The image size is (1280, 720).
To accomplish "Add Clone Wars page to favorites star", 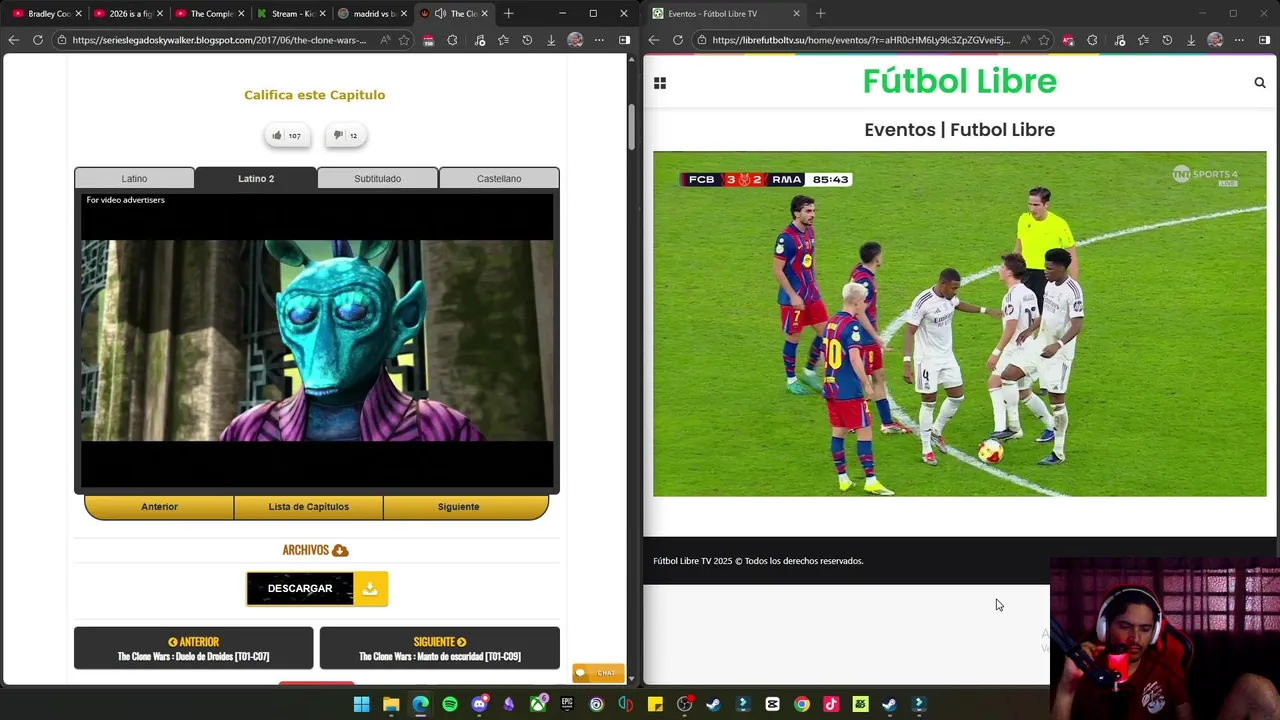I will pyautogui.click(x=404, y=40).
